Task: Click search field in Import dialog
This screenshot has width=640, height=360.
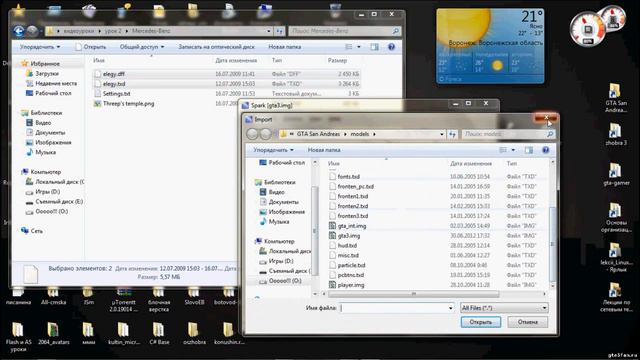Action: click(x=508, y=134)
